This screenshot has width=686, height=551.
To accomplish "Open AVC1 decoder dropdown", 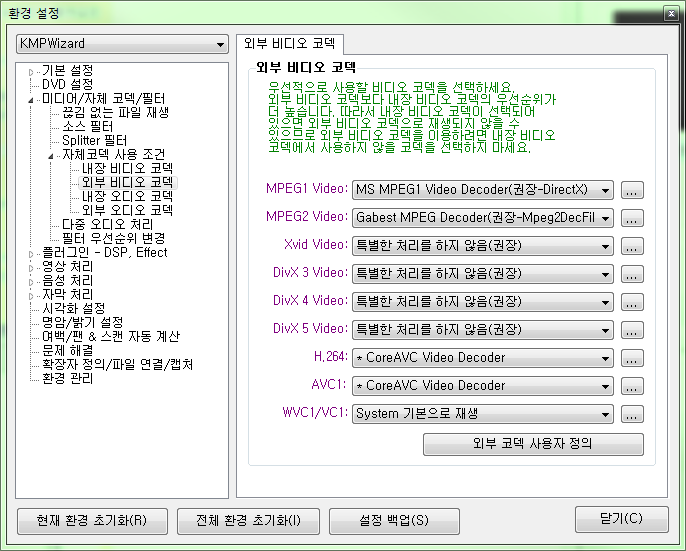I will coord(483,386).
